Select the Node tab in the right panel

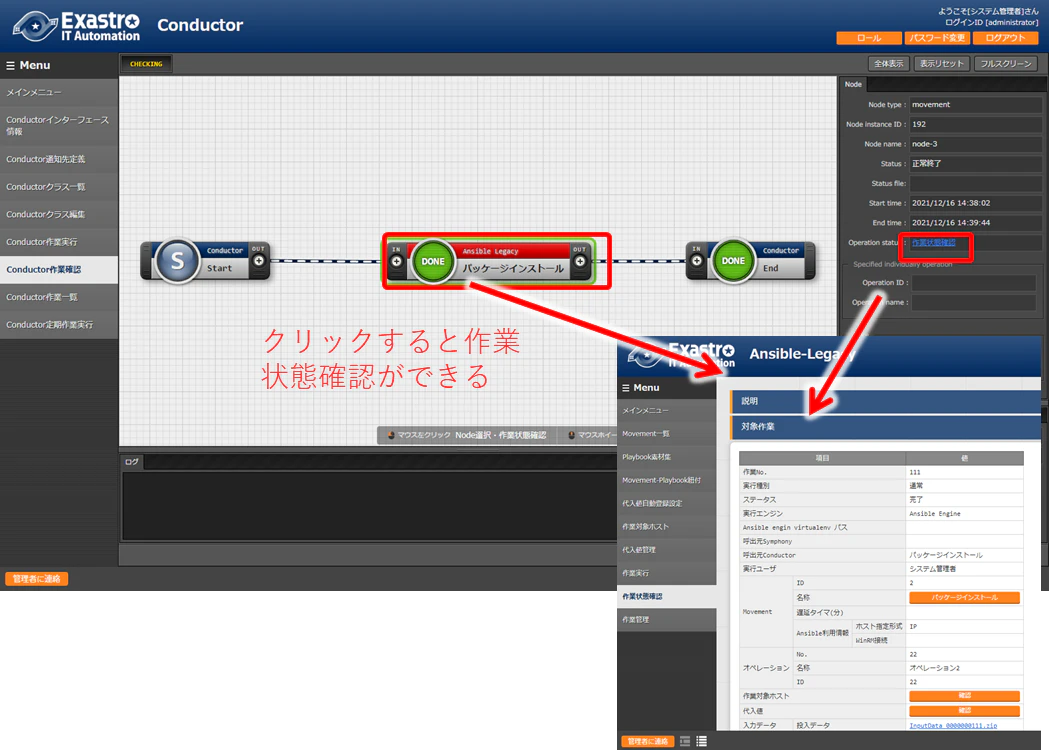[x=853, y=84]
